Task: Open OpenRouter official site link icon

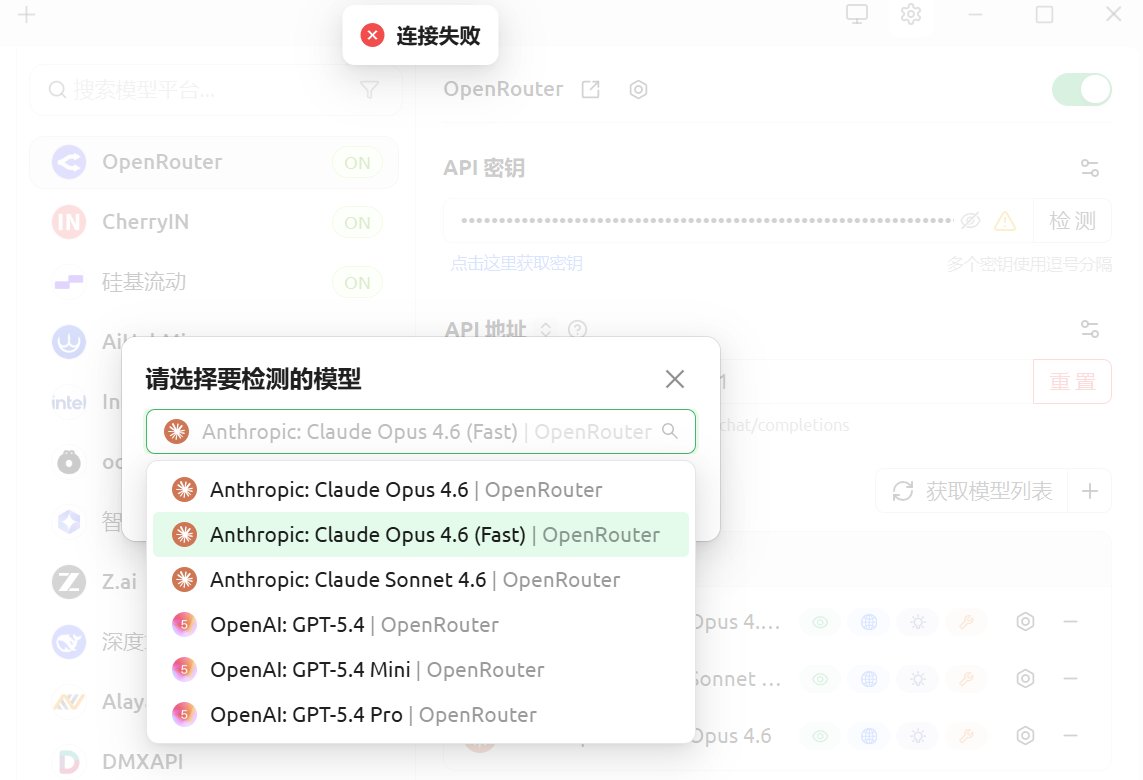Action: (590, 90)
